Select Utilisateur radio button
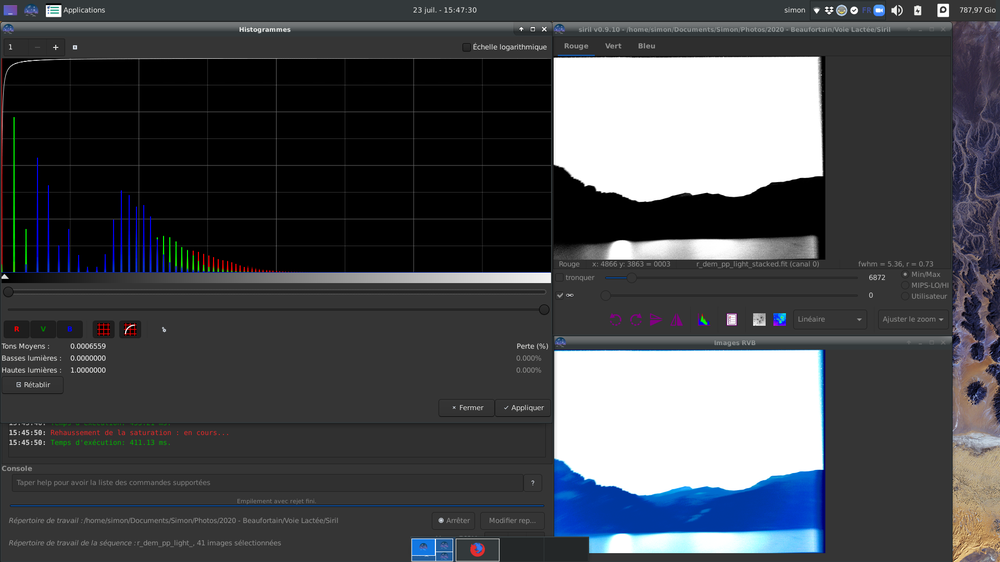Image resolution: width=1000 pixels, height=562 pixels. (x=905, y=296)
